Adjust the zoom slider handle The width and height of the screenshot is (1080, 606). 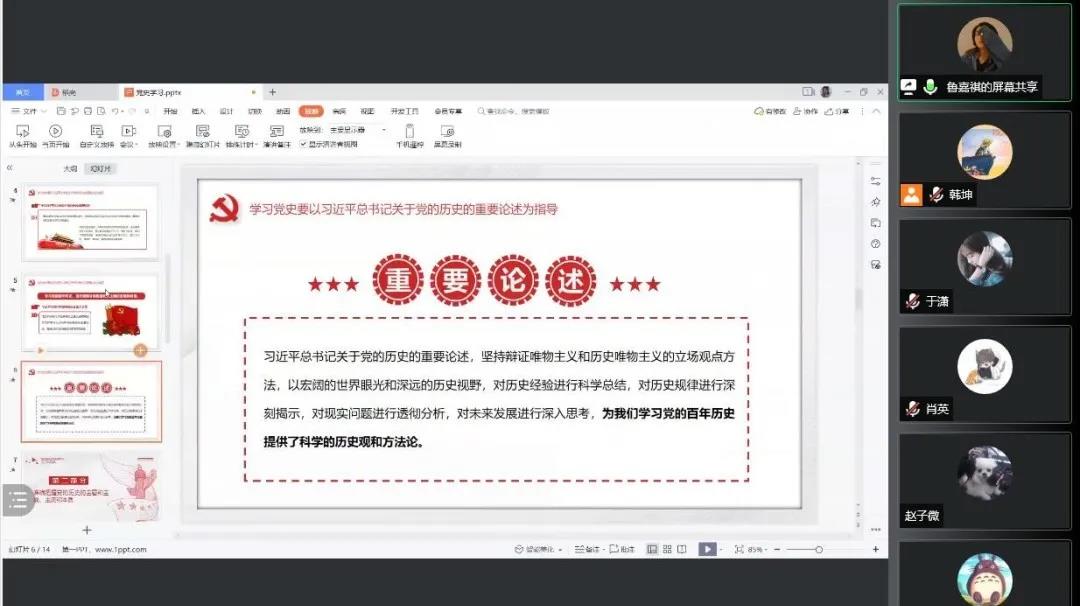pyautogui.click(x=819, y=549)
